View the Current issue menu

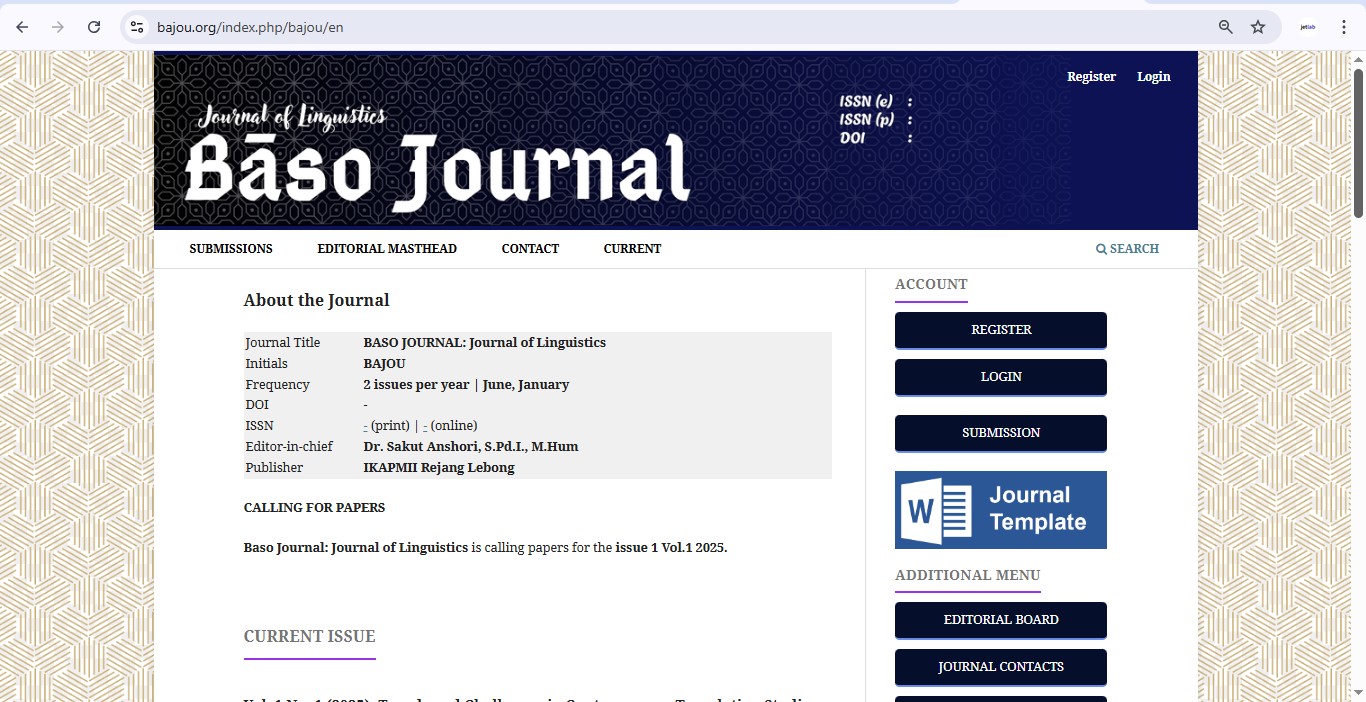pyautogui.click(x=632, y=249)
